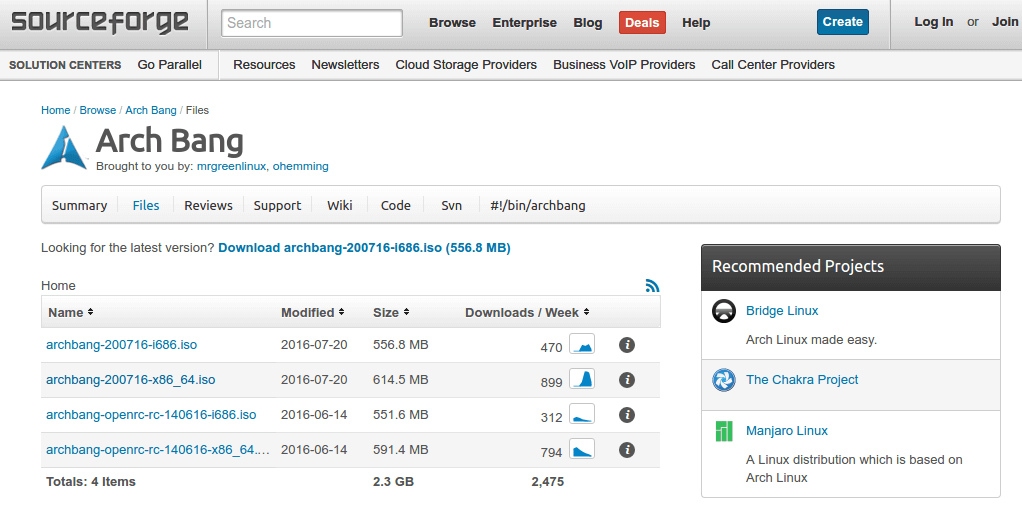Image resolution: width=1022 pixels, height=506 pixels.
Task: Sort files by Modified date column
Action: click(312, 313)
